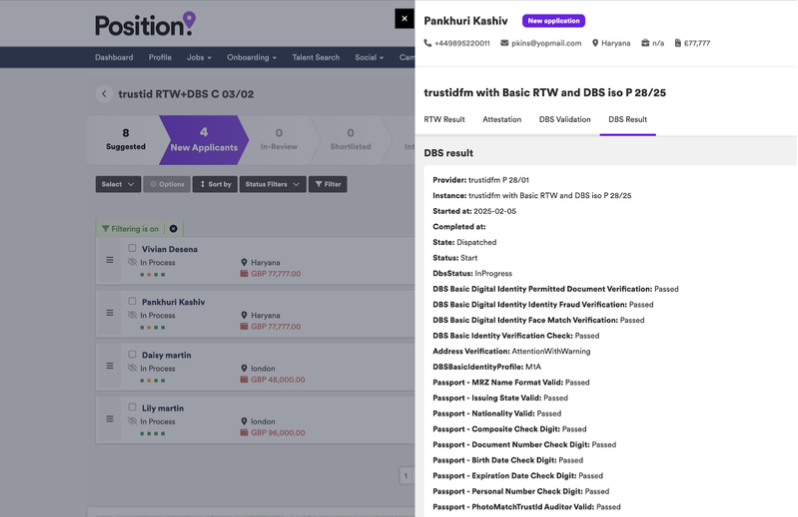Check the box beside Lily martin

point(132,408)
